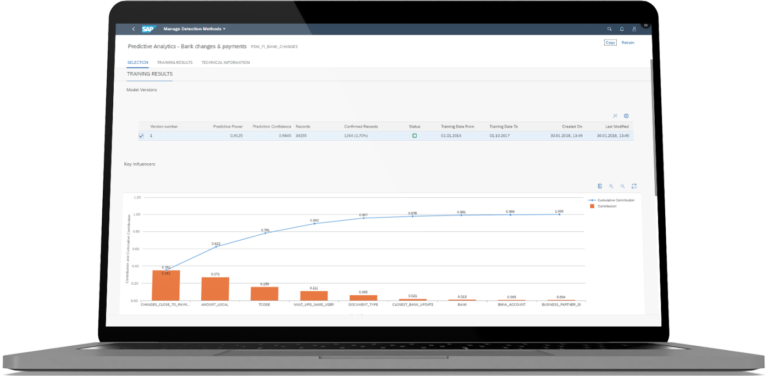Toggle chart legend icon above Key Influencers chart
This screenshot has height=376, width=768.
600,186
